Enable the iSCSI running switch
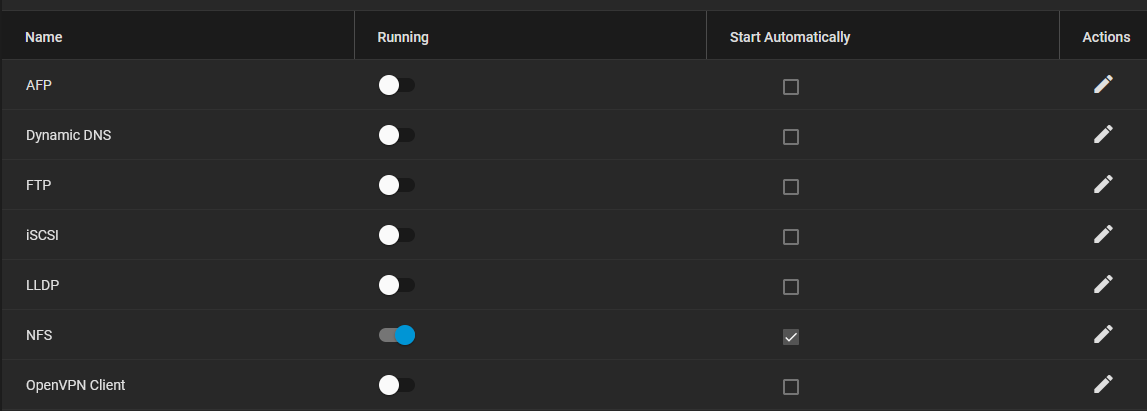This screenshot has width=1147, height=411. (x=396, y=235)
